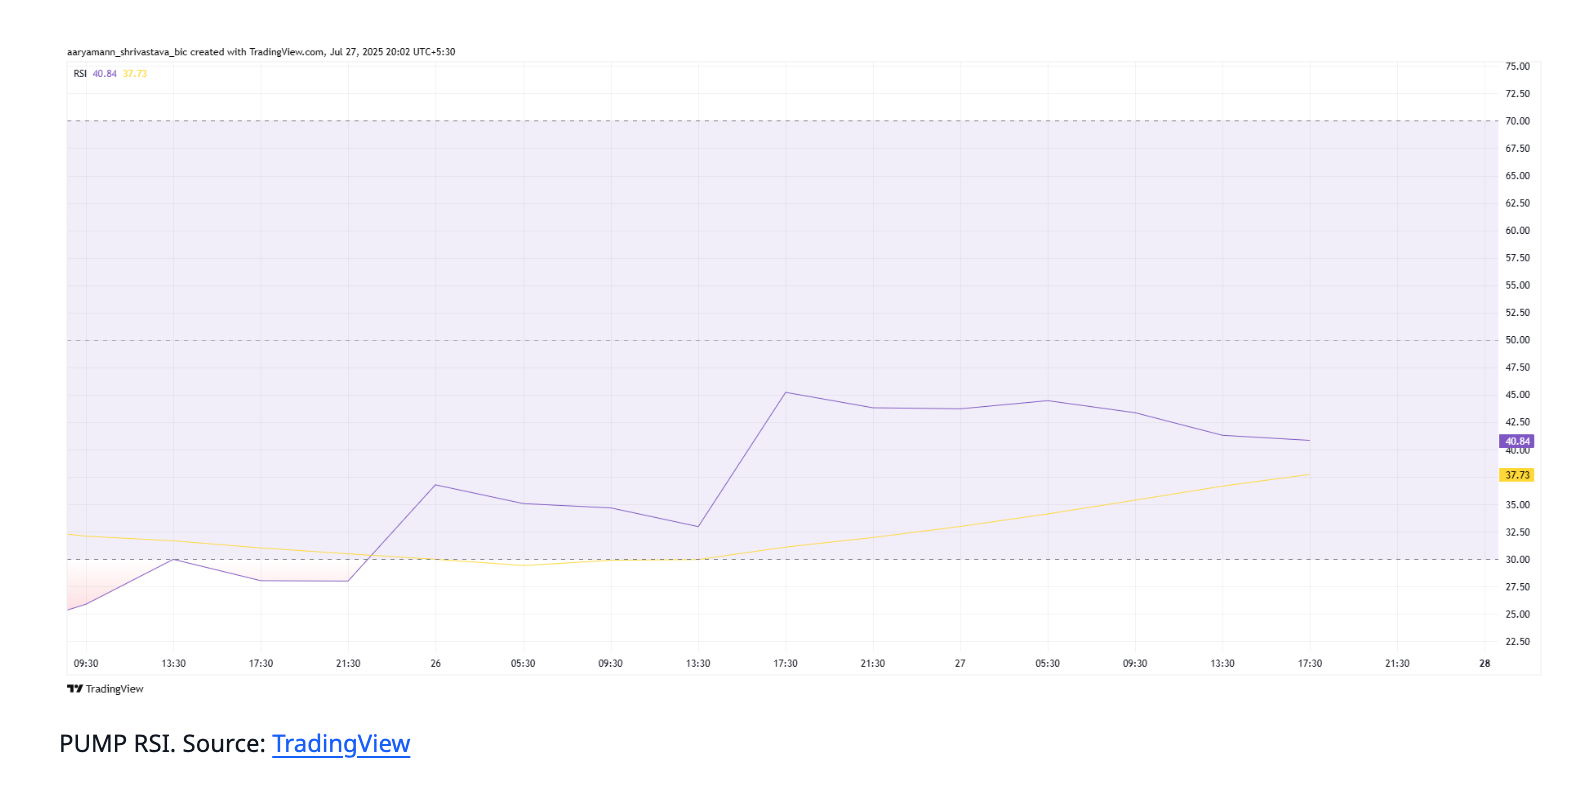Click the 75.00 label on price scale
Screen dimensions: 1590x804
[x=1517, y=66]
